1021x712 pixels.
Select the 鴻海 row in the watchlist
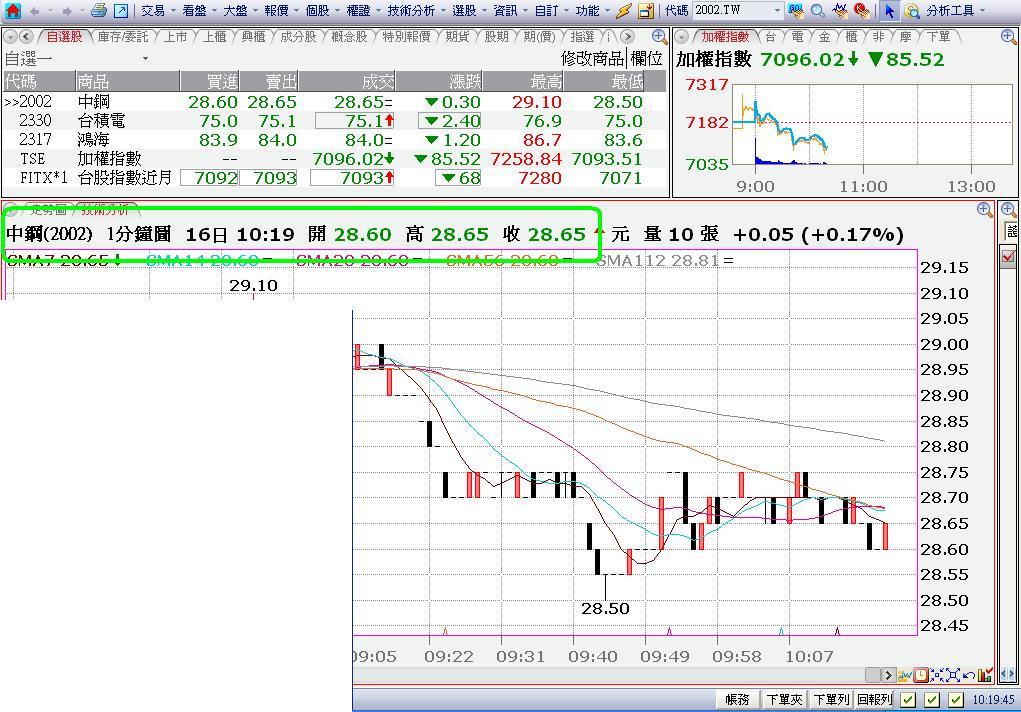pyautogui.click(x=335, y=139)
